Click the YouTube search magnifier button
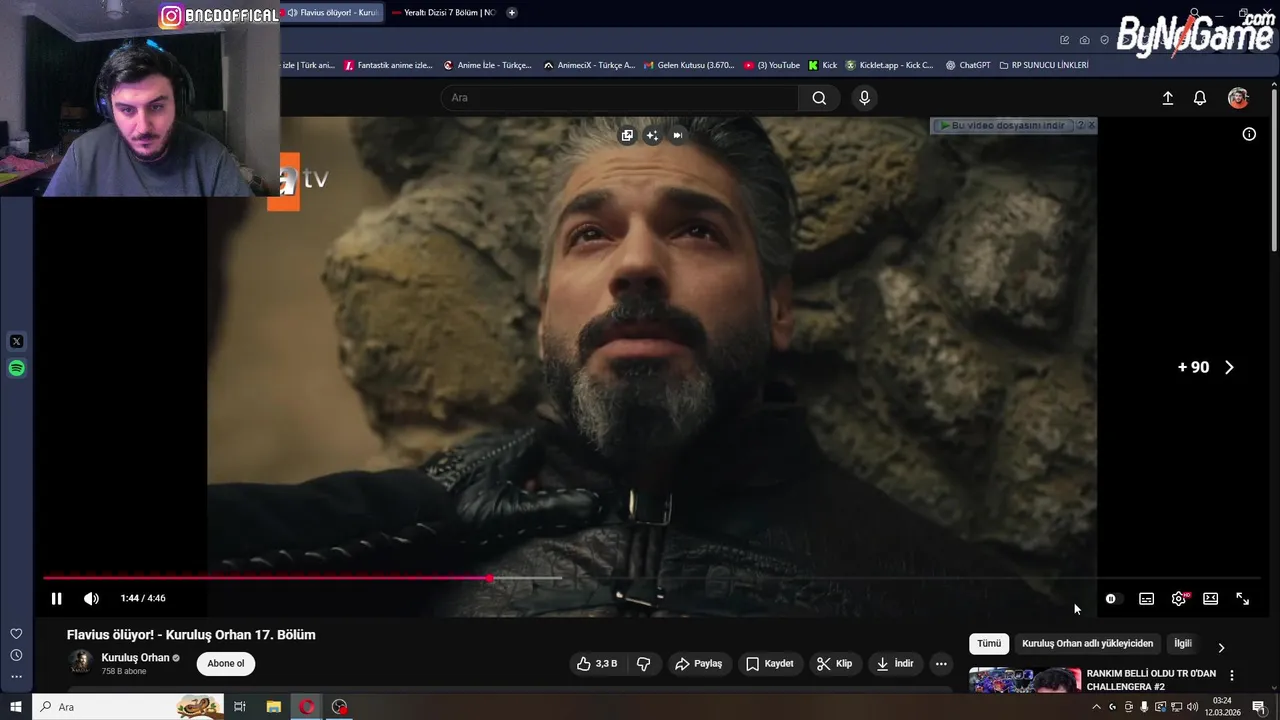 819,97
